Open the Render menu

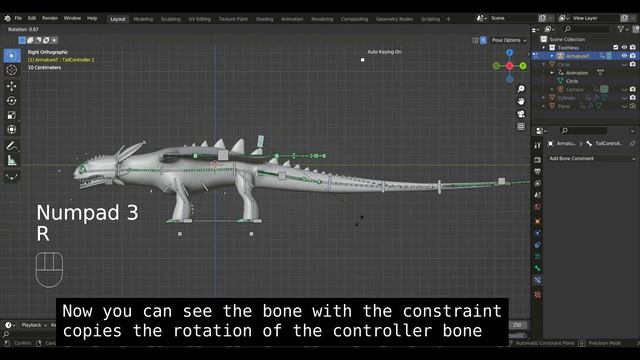point(50,18)
